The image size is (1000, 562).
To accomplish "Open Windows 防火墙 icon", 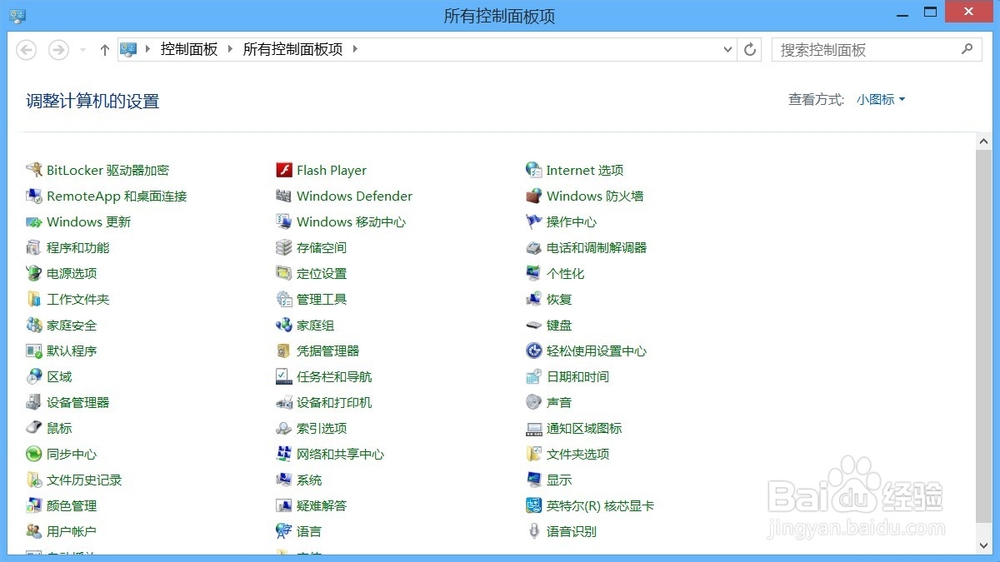I will (x=534, y=196).
